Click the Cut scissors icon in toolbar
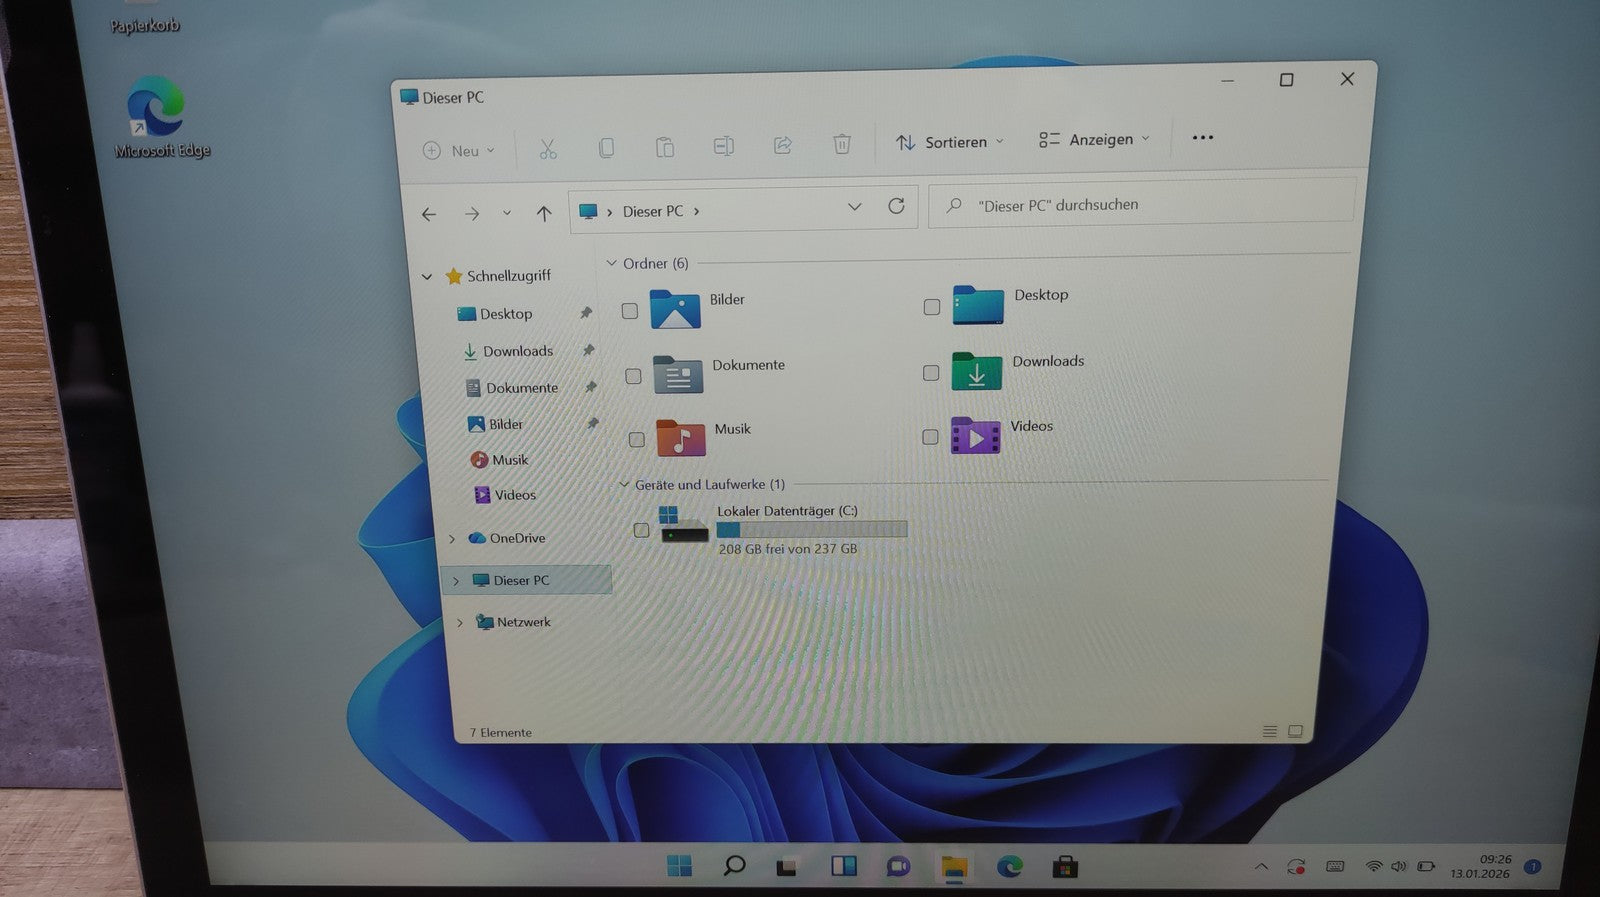1600x897 pixels. 548,149
